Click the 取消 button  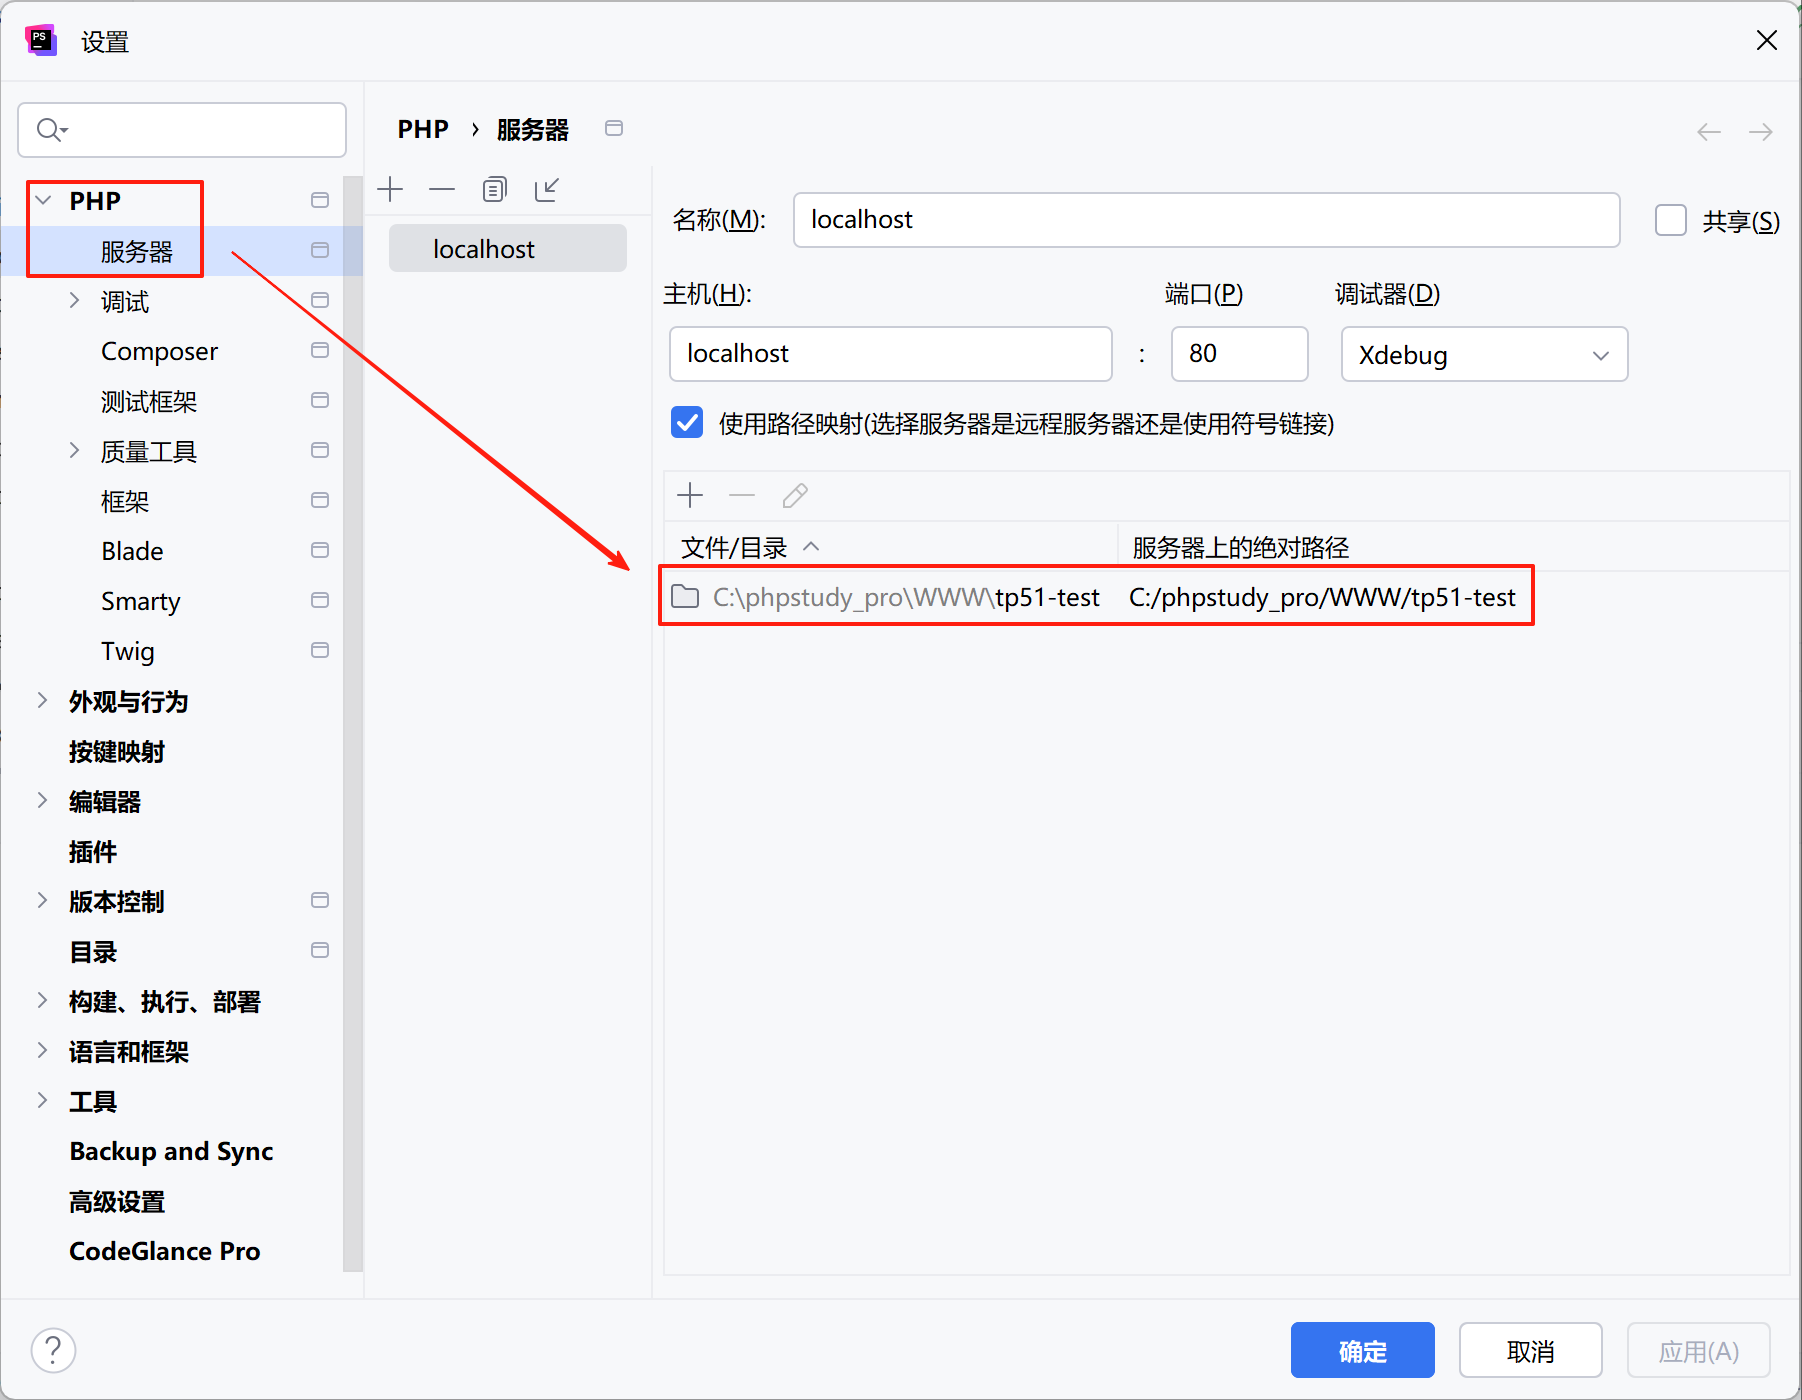[x=1530, y=1351]
